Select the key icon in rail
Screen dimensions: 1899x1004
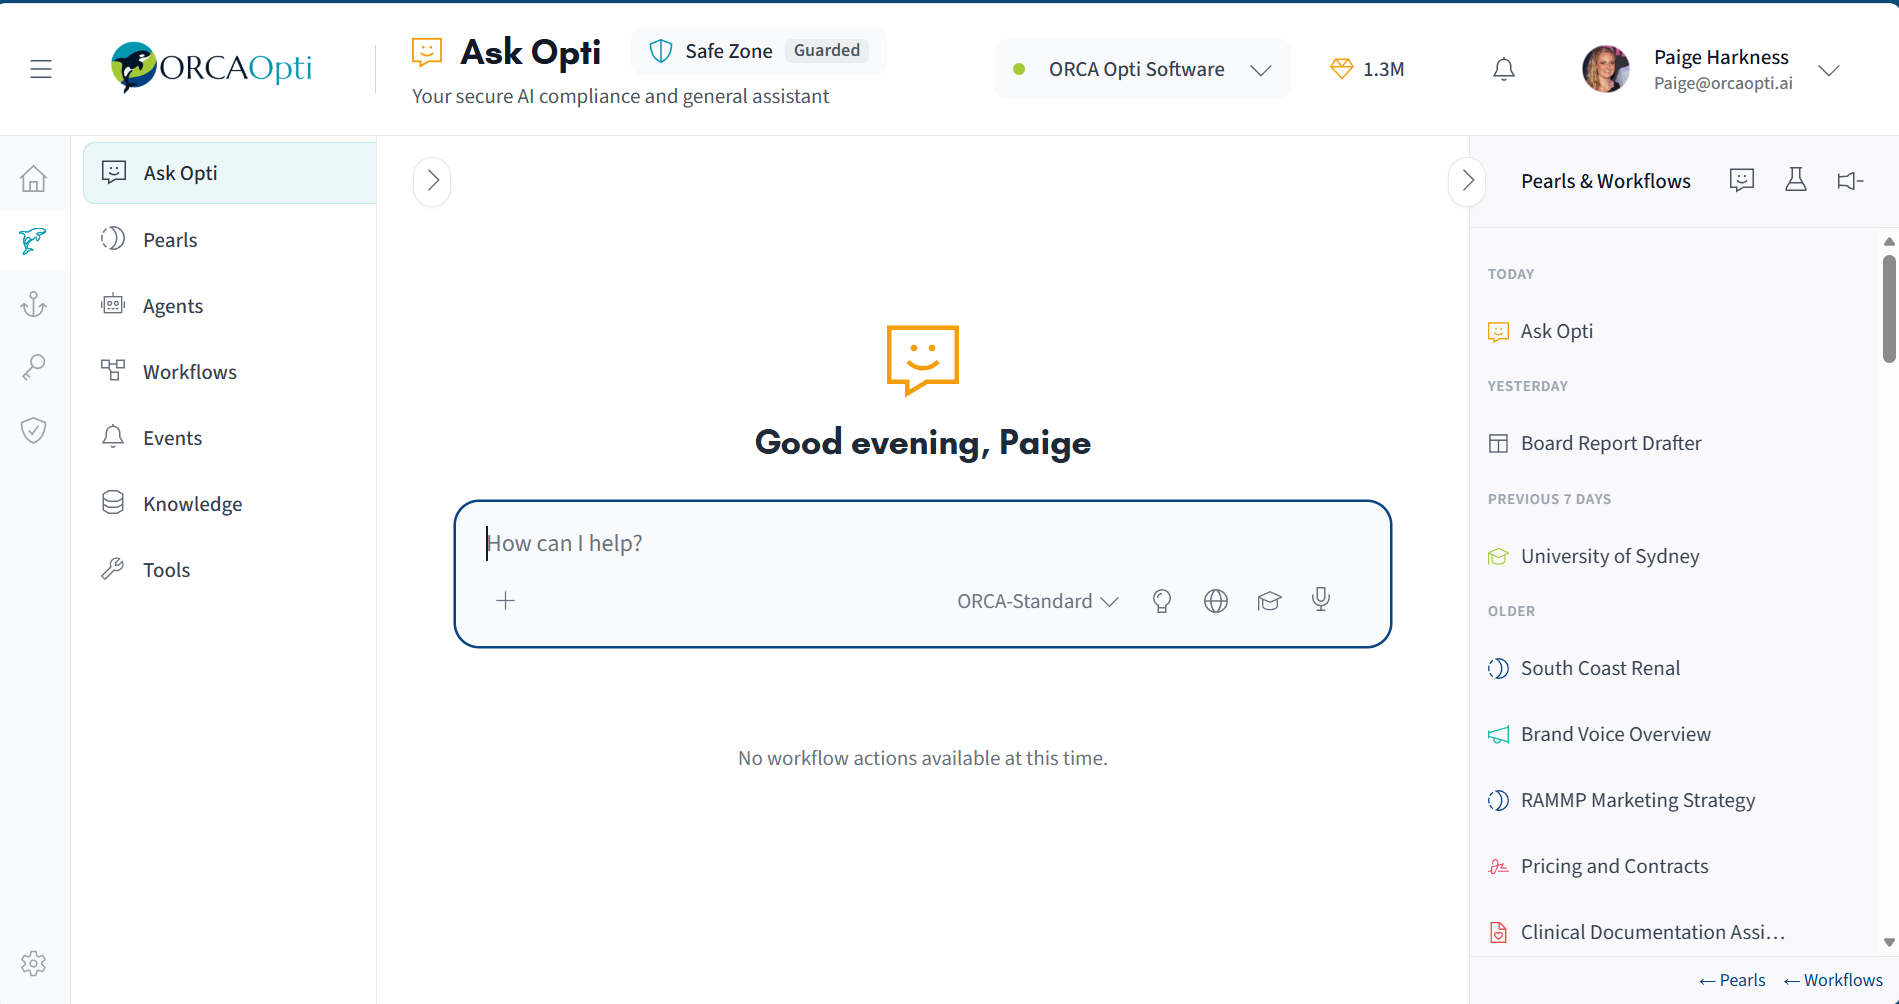point(34,367)
